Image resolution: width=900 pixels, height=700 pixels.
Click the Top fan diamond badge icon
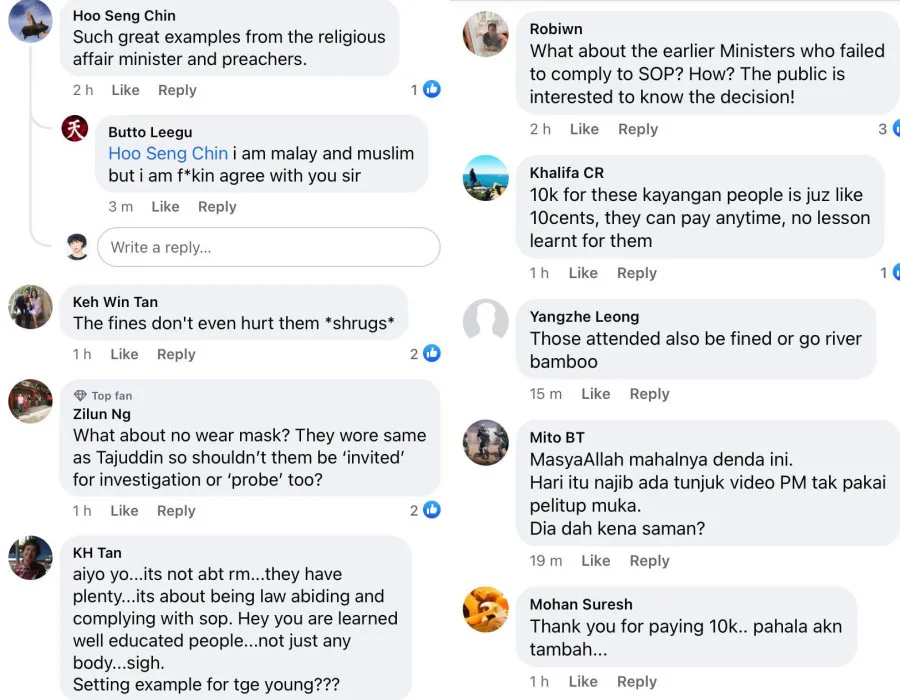(x=80, y=396)
